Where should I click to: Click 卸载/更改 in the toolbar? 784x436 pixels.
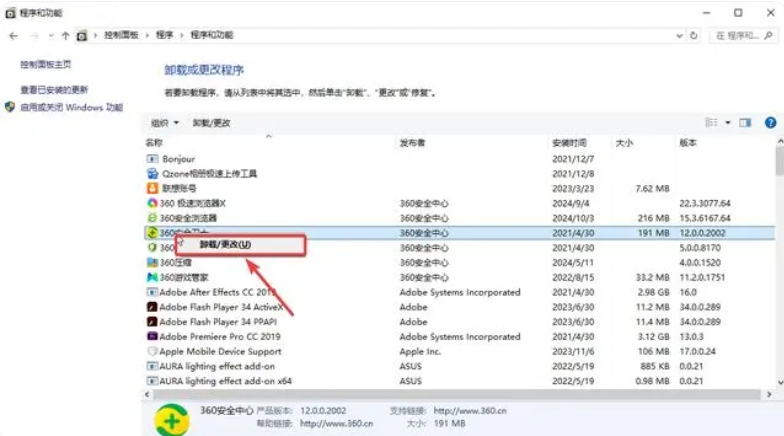coord(211,123)
